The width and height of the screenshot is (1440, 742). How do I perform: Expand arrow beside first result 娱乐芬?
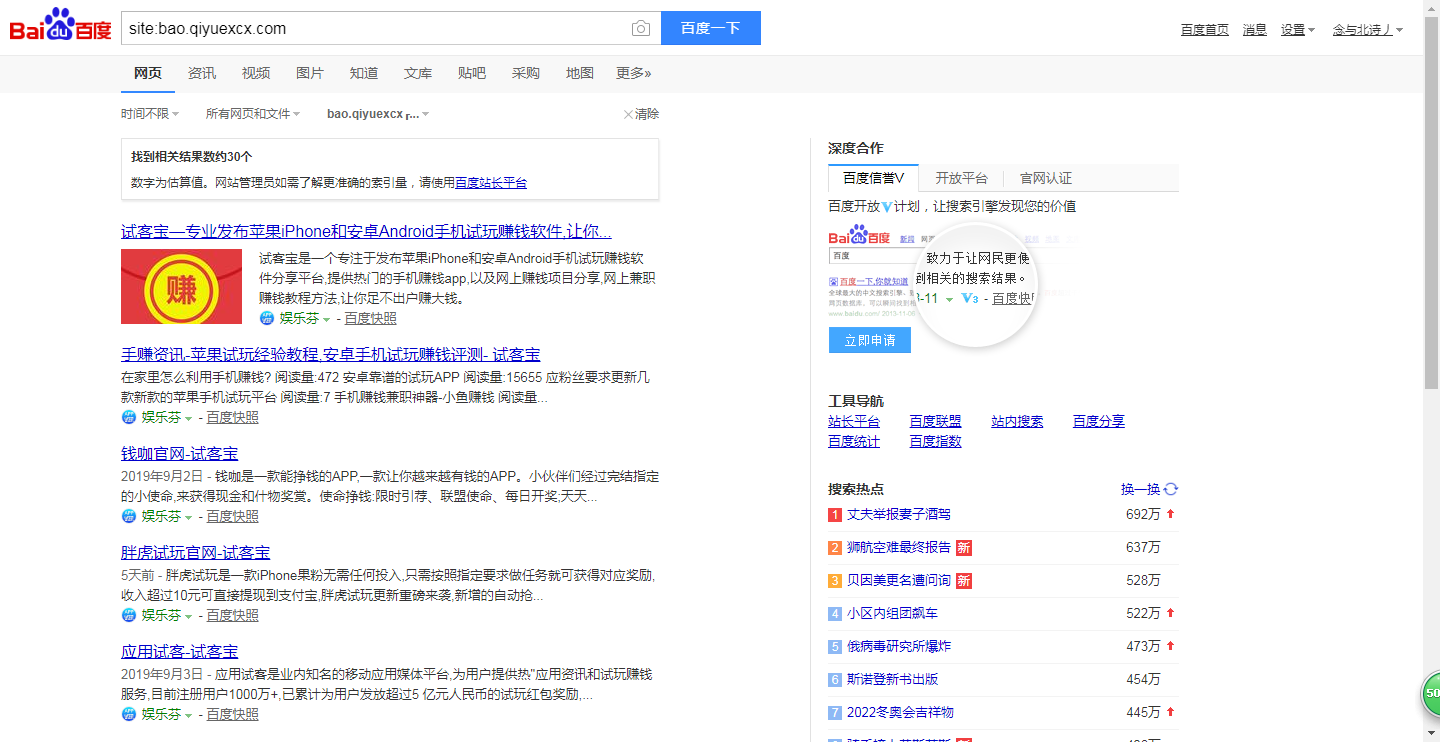[x=326, y=319]
